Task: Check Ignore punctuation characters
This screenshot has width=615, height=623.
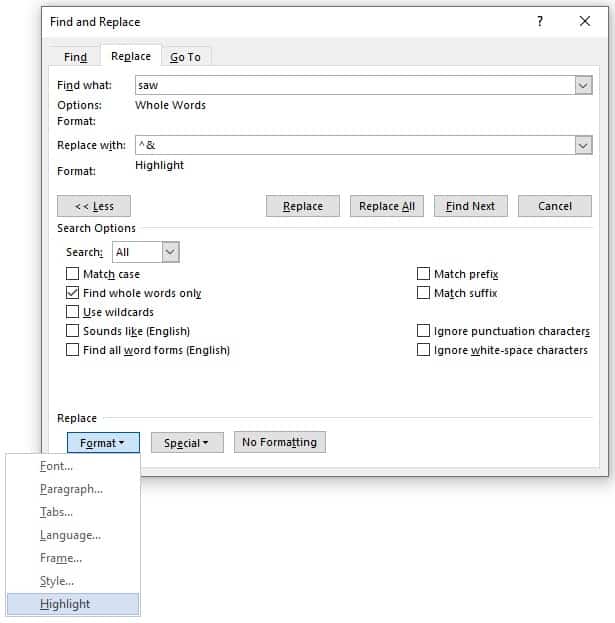Action: pyautogui.click(x=424, y=331)
